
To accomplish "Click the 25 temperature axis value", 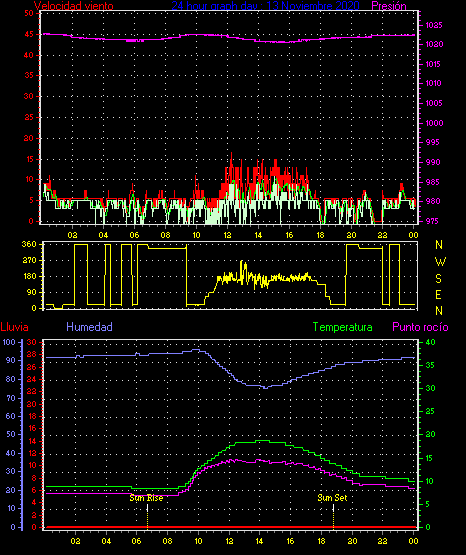I will 430,411.
